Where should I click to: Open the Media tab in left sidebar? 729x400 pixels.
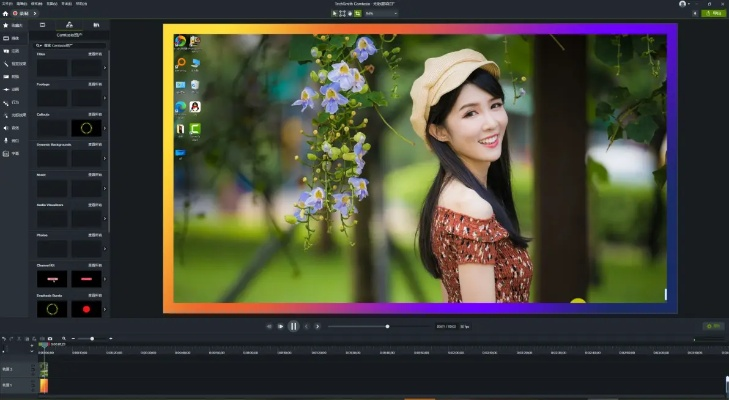pos(13,38)
